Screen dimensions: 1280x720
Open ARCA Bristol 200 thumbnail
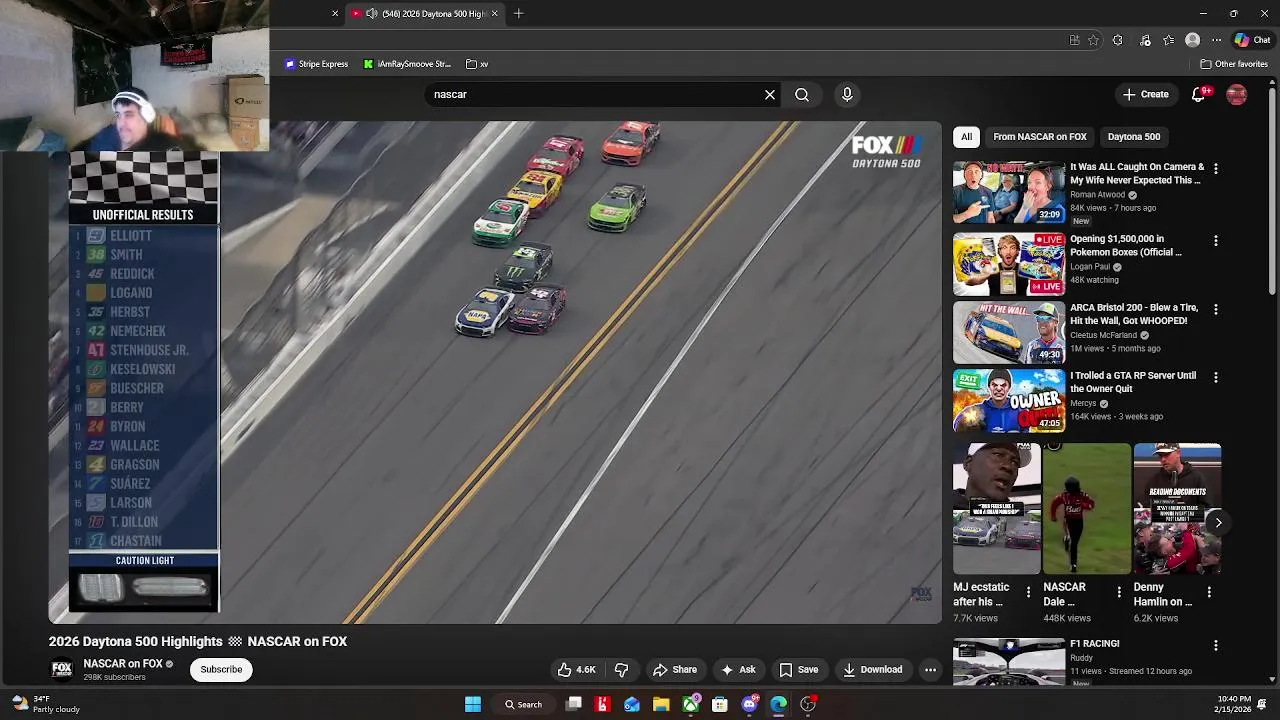tap(1008, 332)
